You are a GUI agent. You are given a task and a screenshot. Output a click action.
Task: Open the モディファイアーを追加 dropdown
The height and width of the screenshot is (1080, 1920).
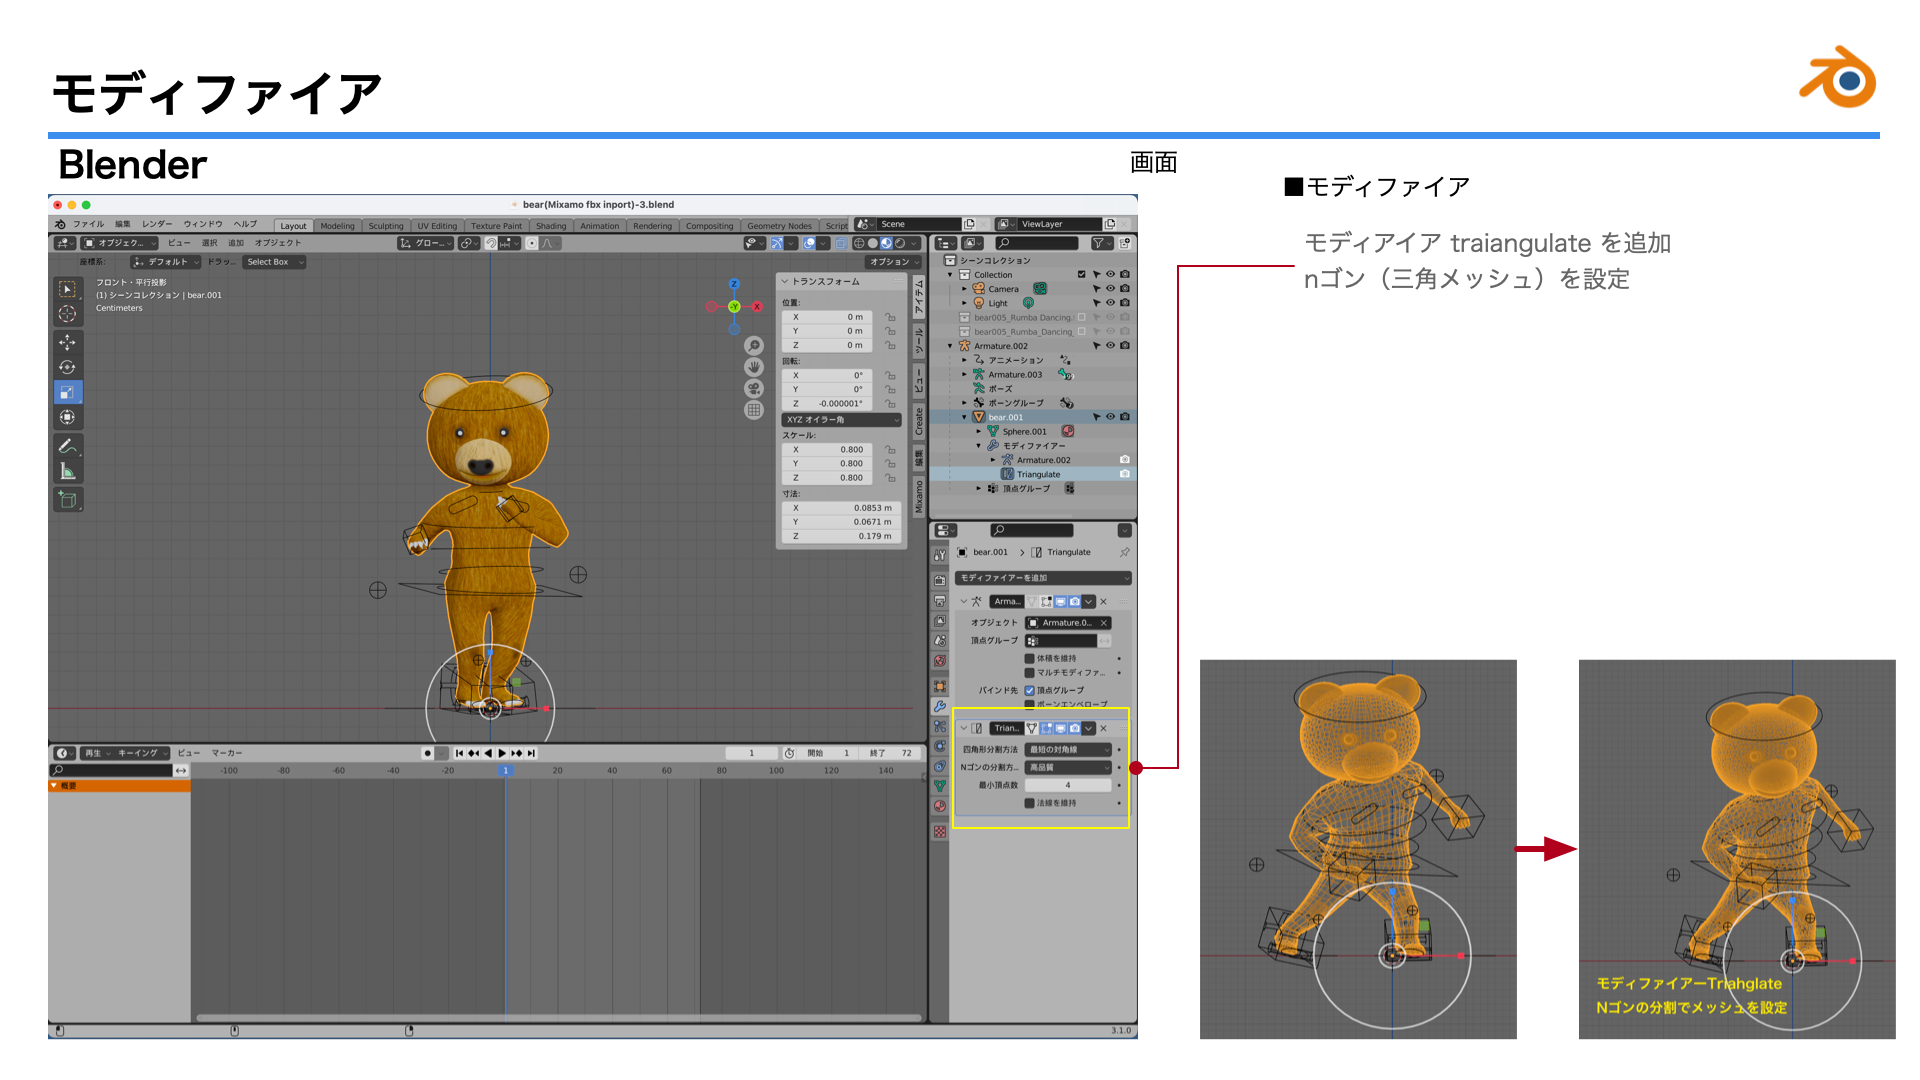click(1043, 578)
